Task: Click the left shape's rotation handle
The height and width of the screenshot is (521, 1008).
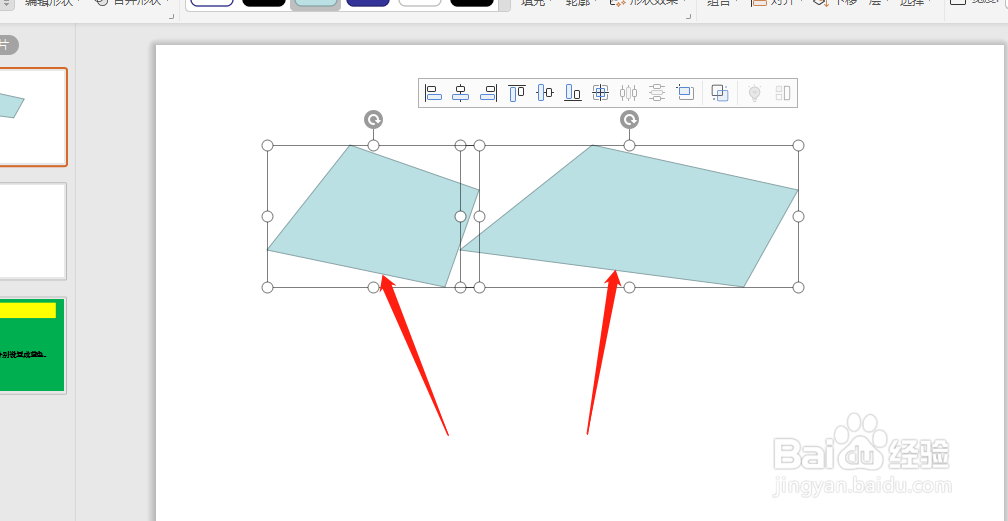Action: 374,120
